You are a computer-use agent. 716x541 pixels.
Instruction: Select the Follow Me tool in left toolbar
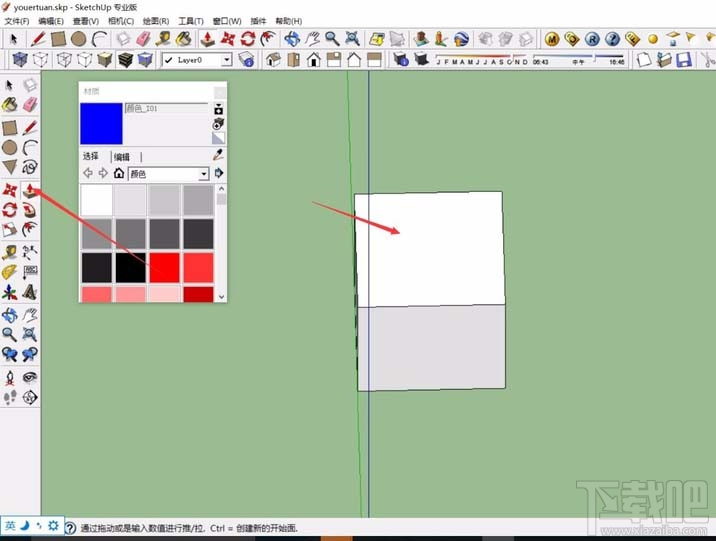click(30, 210)
